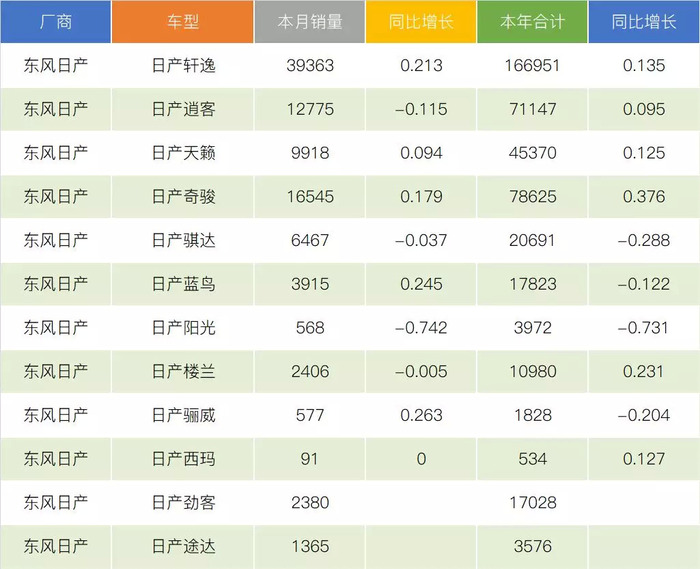The height and width of the screenshot is (569, 700).
Task: Click the 日产骊威 model cell
Action: (183, 415)
